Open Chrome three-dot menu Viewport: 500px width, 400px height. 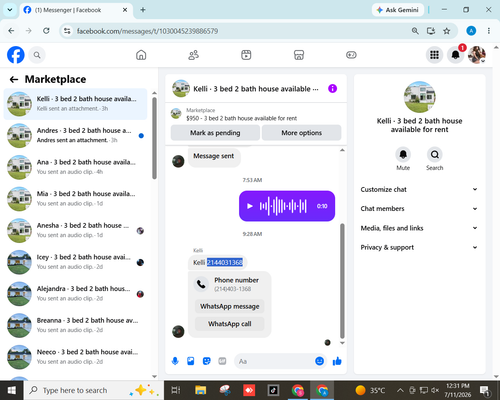coord(489,31)
